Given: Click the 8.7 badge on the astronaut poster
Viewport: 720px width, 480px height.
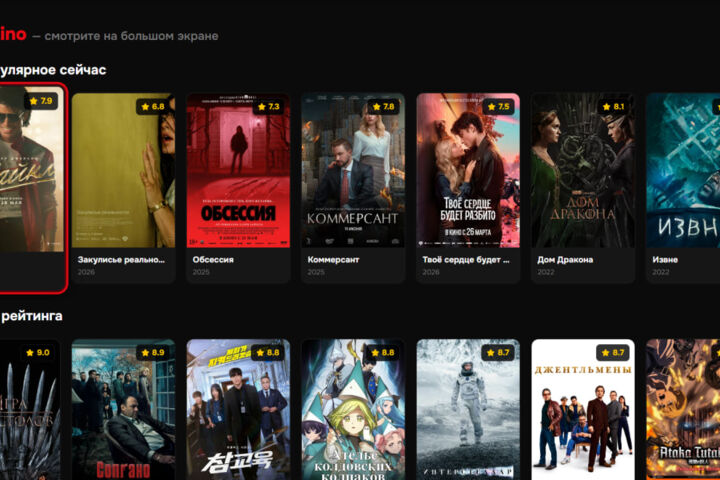Looking at the screenshot, I should [x=498, y=353].
